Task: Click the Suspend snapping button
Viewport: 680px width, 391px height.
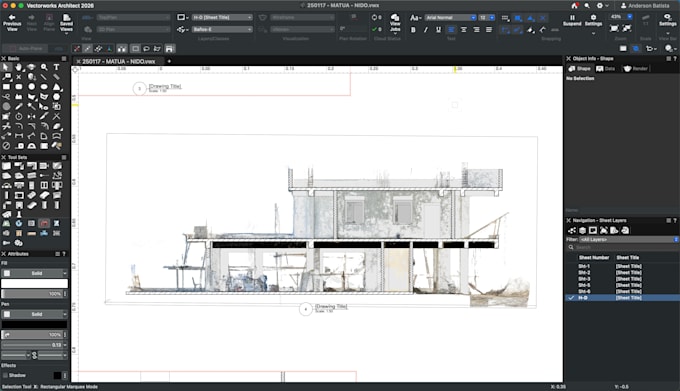Action: tap(572, 20)
